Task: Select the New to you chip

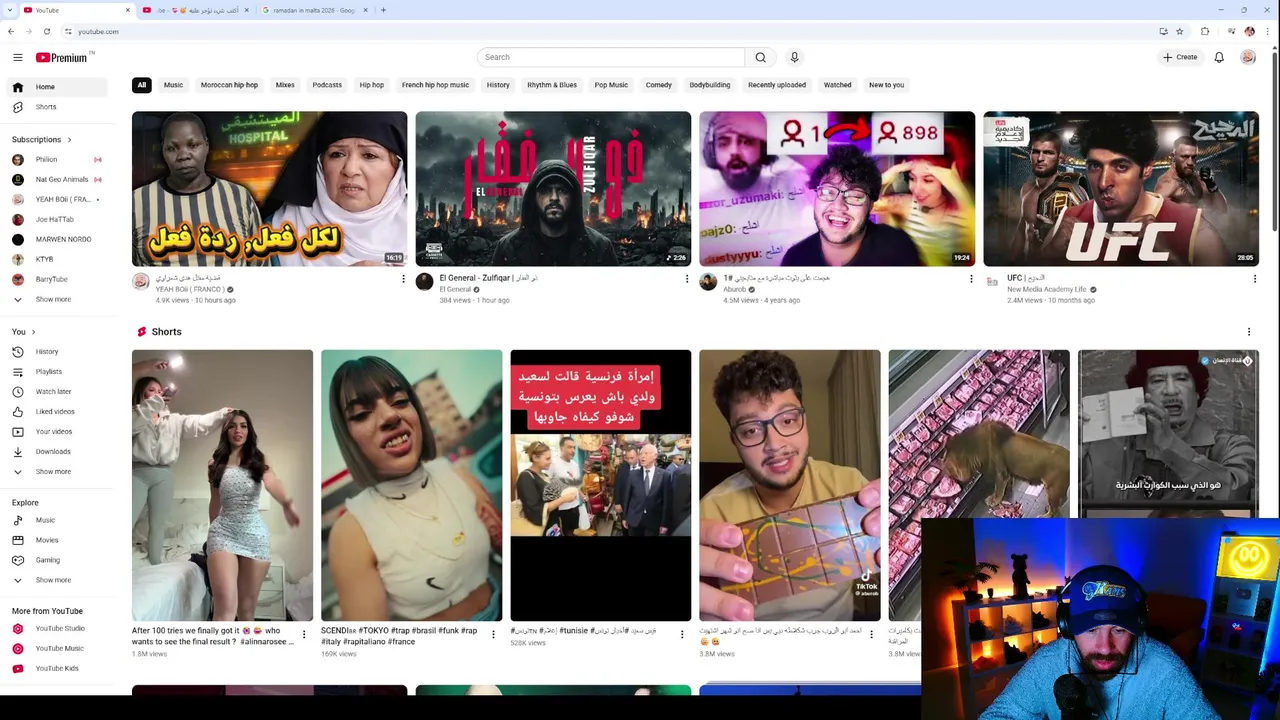Action: point(887,85)
